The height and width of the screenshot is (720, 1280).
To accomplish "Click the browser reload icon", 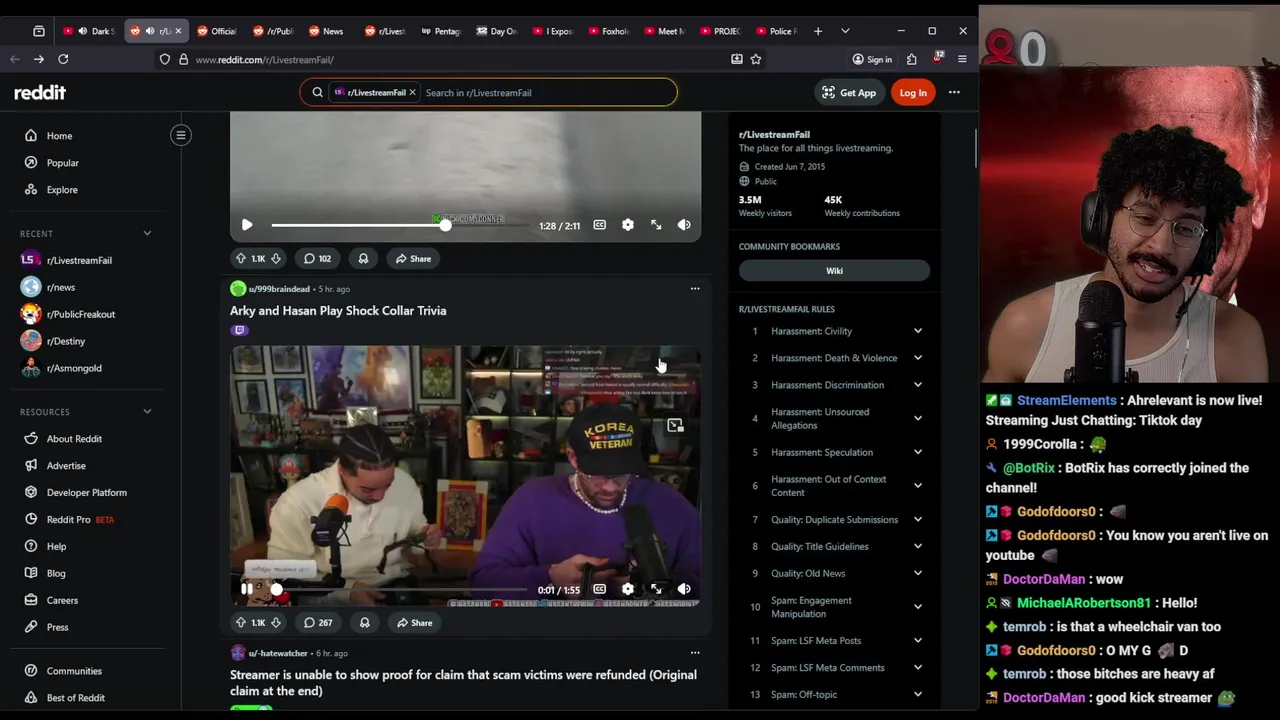I will click(63, 59).
